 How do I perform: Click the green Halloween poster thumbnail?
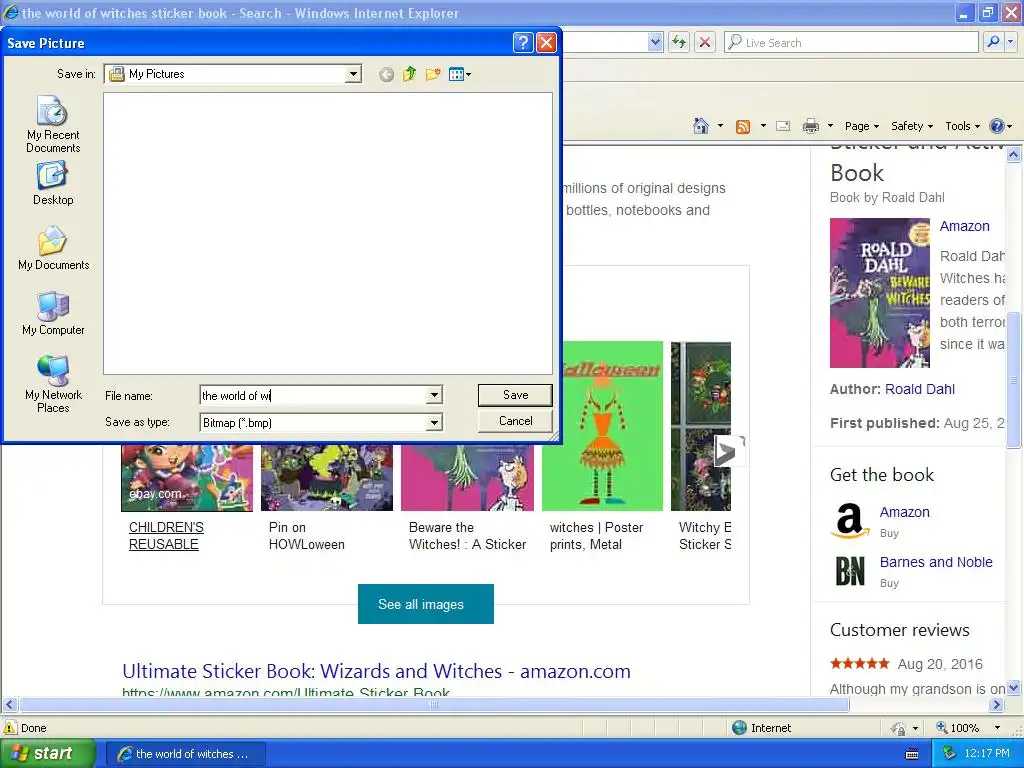[602, 426]
